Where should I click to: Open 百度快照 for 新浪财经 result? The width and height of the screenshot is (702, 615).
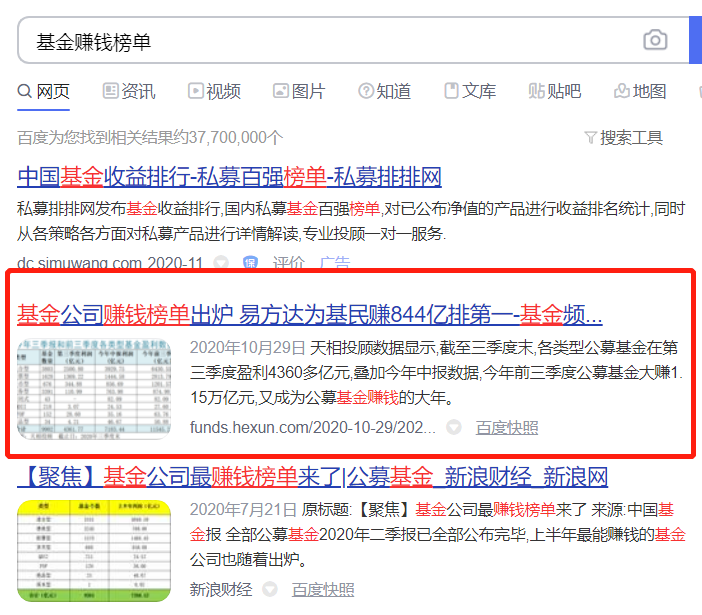323,589
